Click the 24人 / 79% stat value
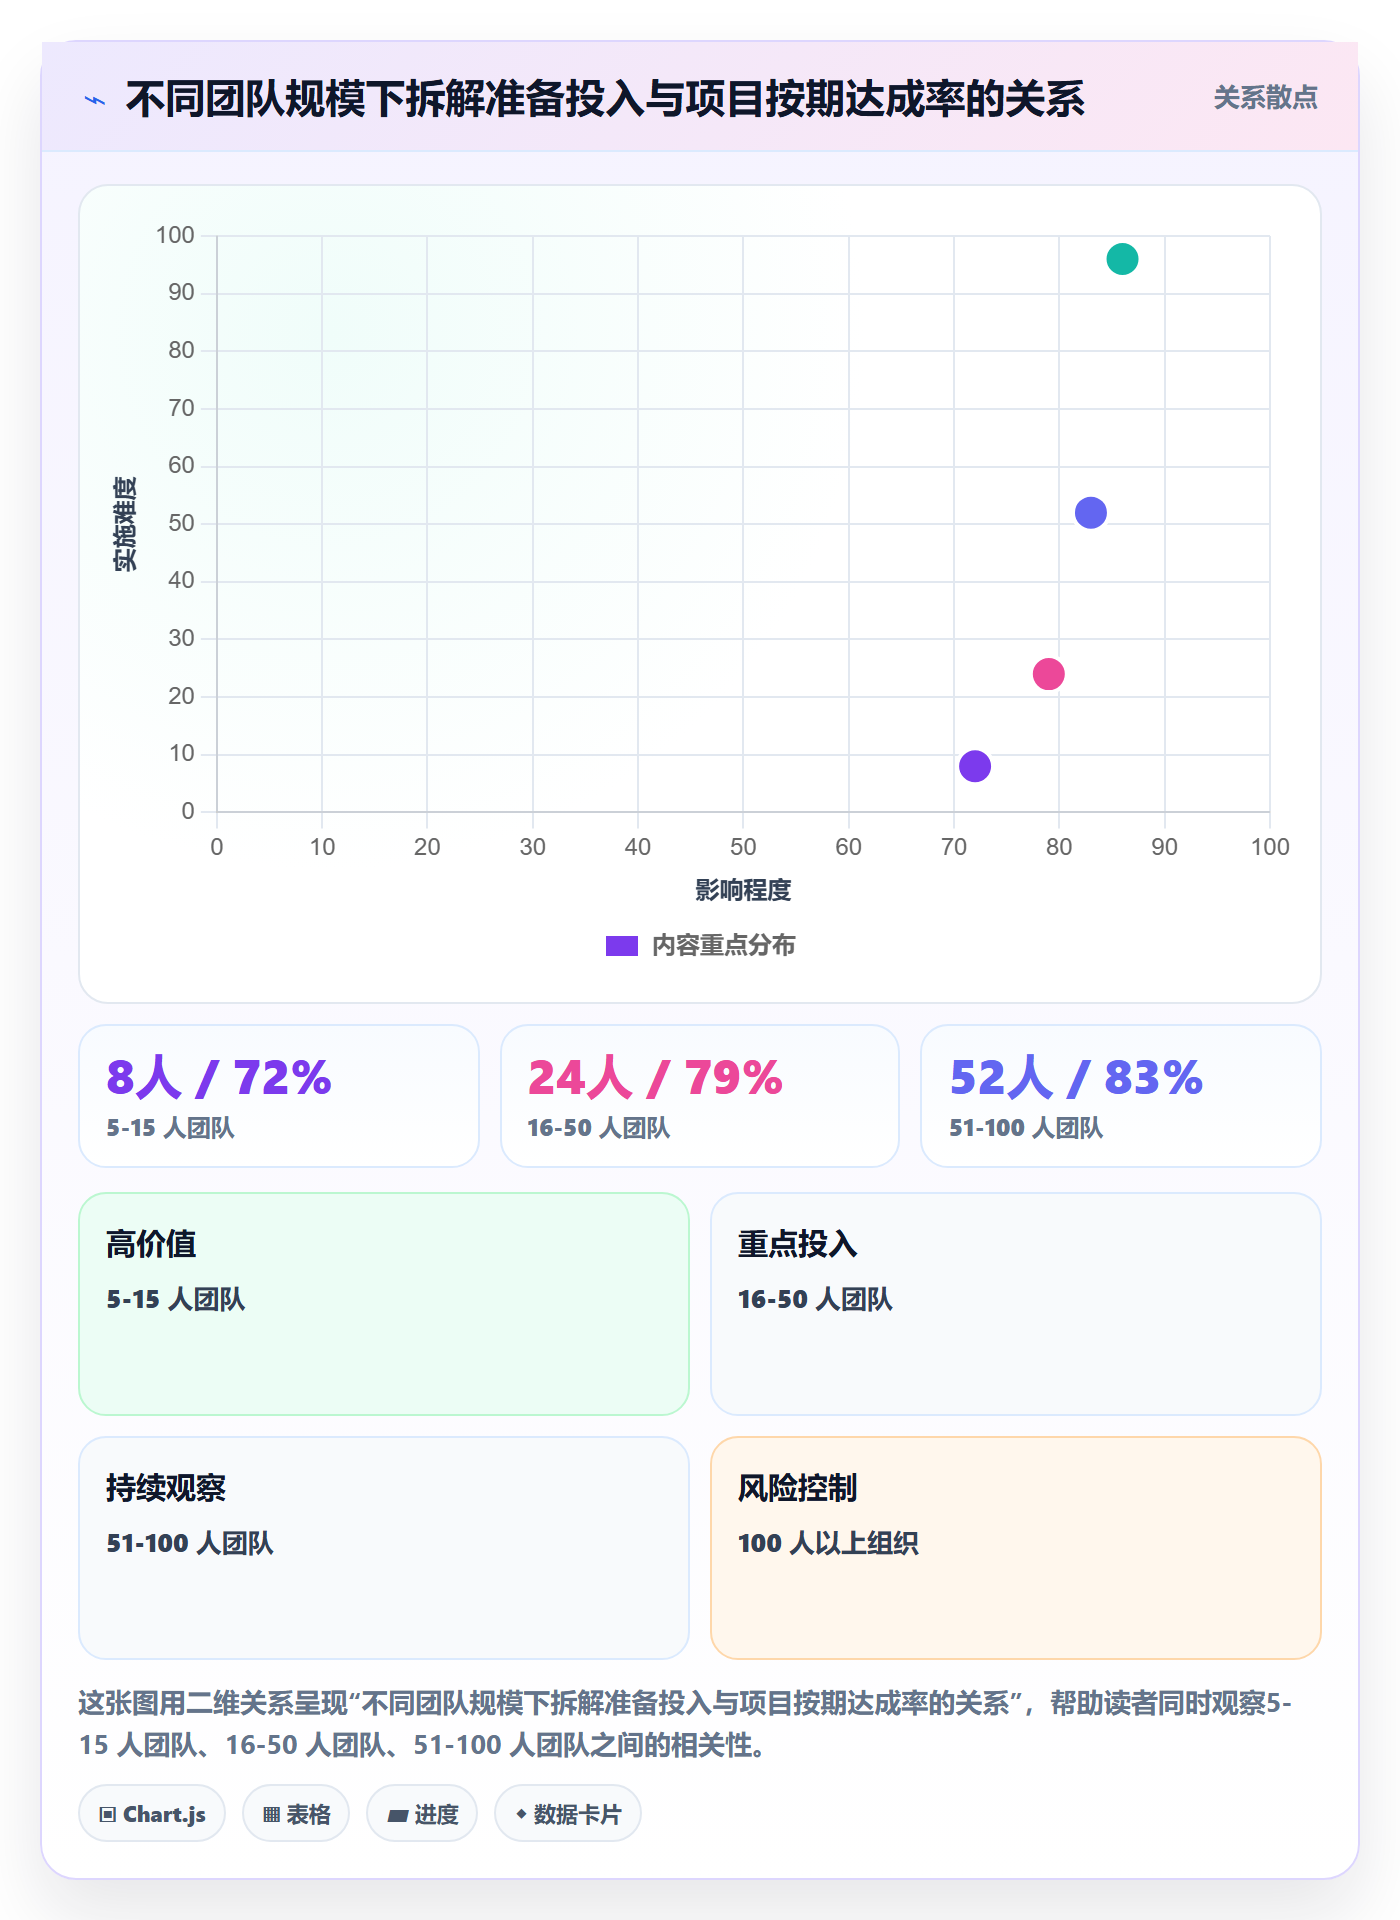The image size is (1400, 1920). [655, 1078]
